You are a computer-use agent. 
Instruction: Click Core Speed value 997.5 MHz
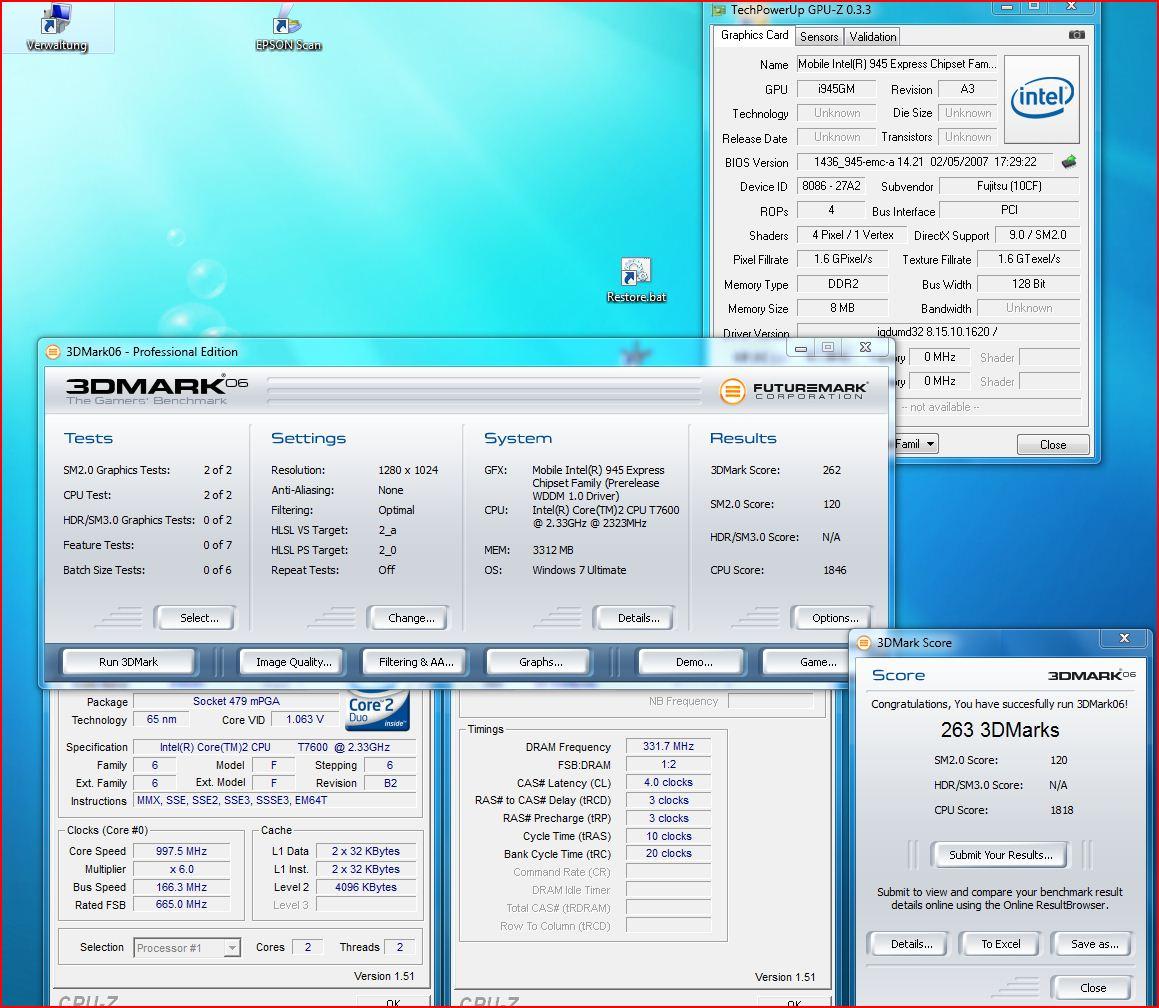[x=181, y=851]
